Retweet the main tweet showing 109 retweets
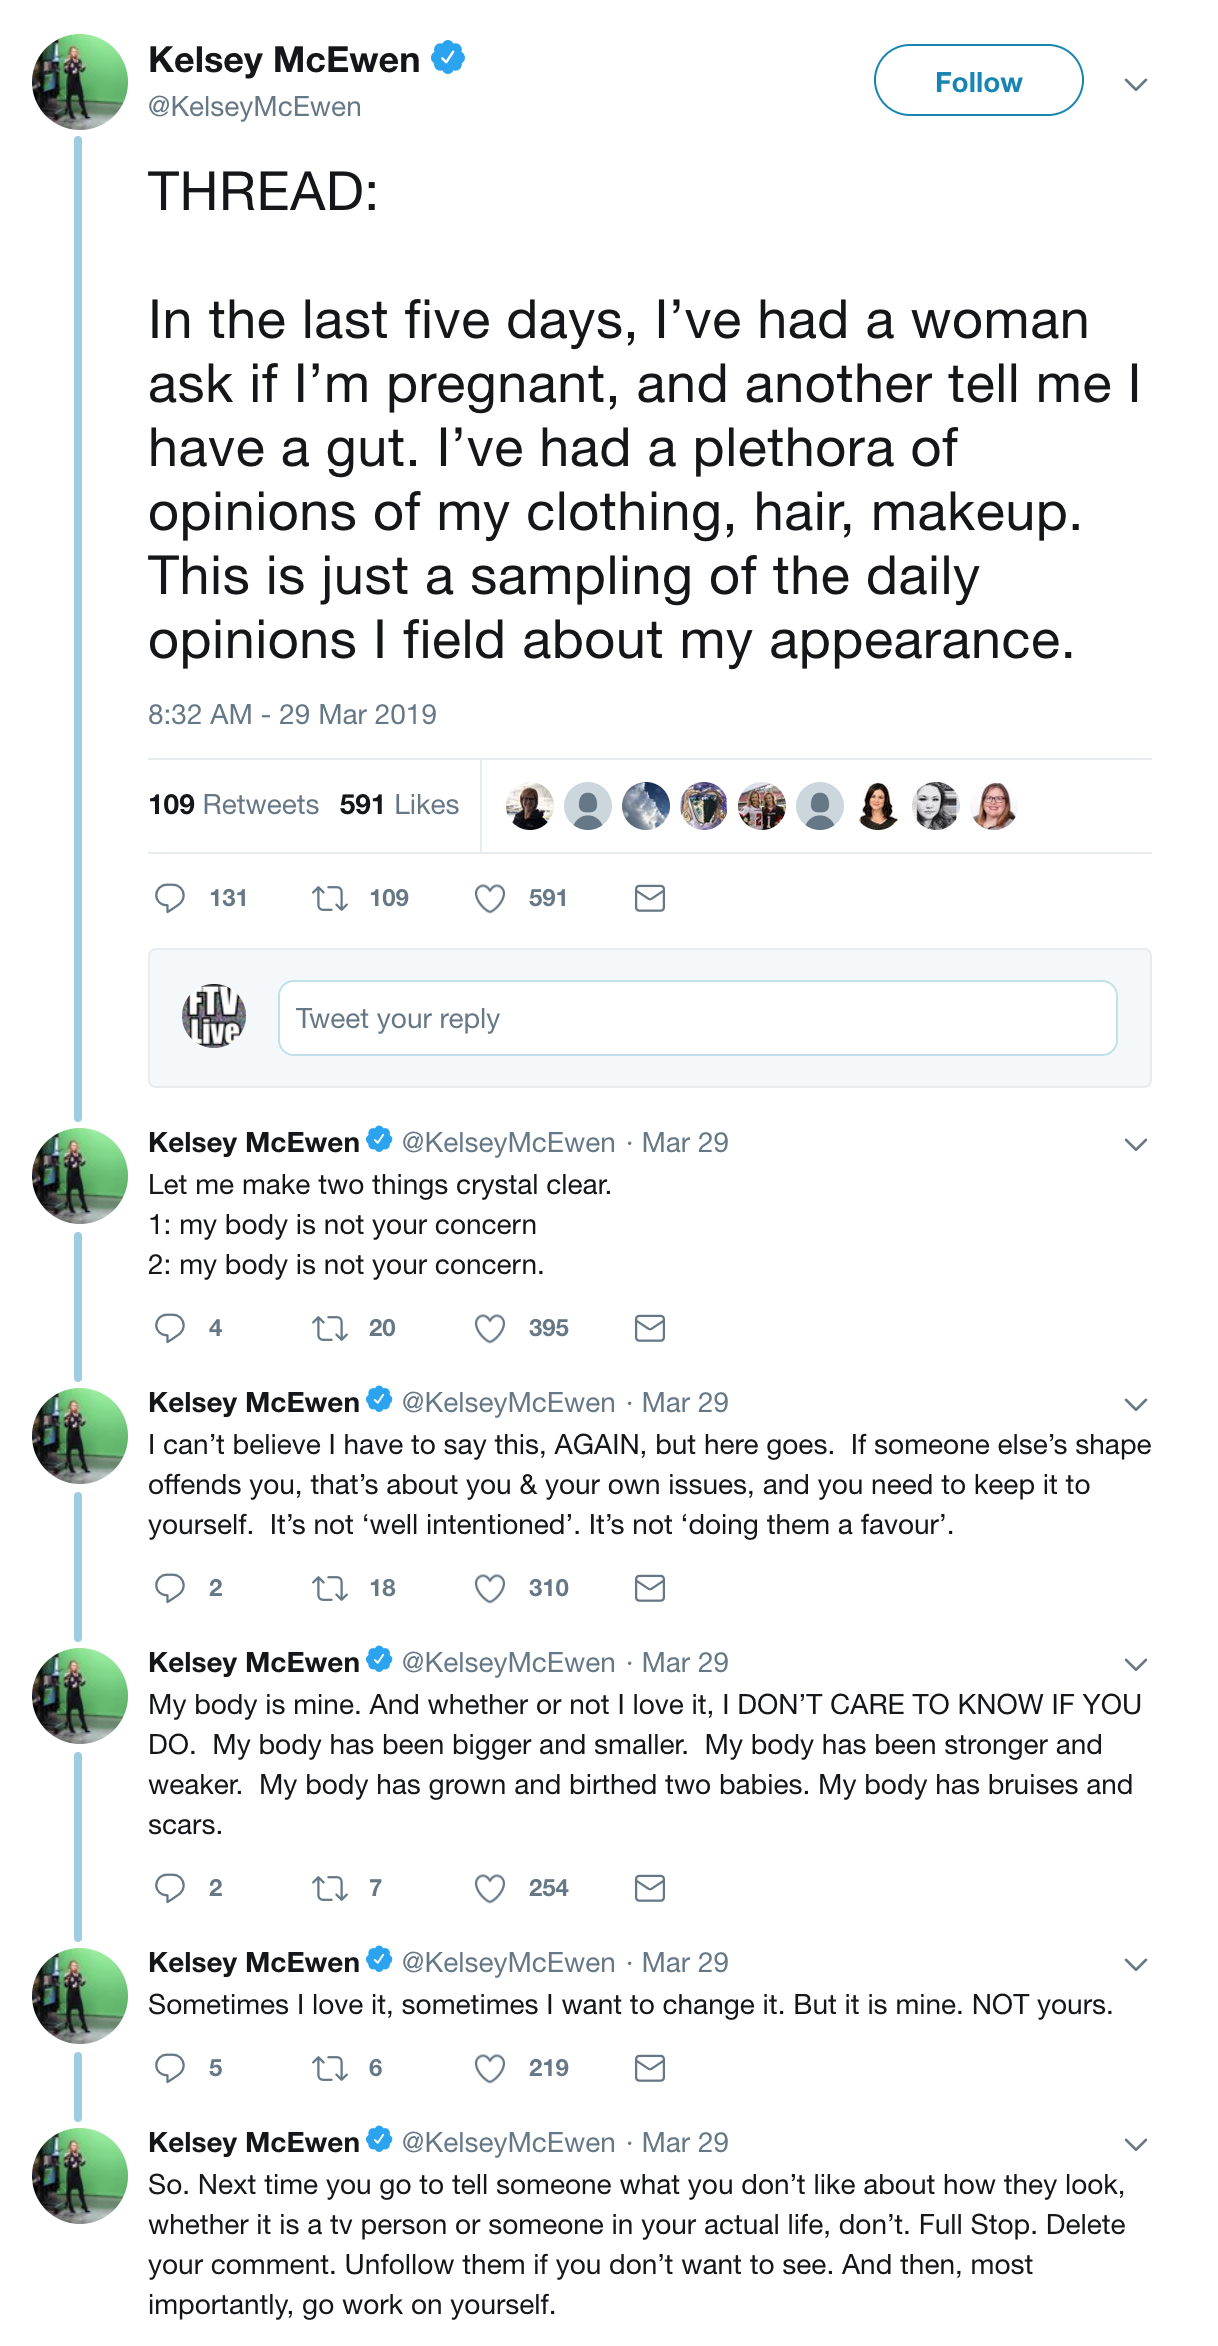This screenshot has width=1218, height=2346. coord(330,898)
